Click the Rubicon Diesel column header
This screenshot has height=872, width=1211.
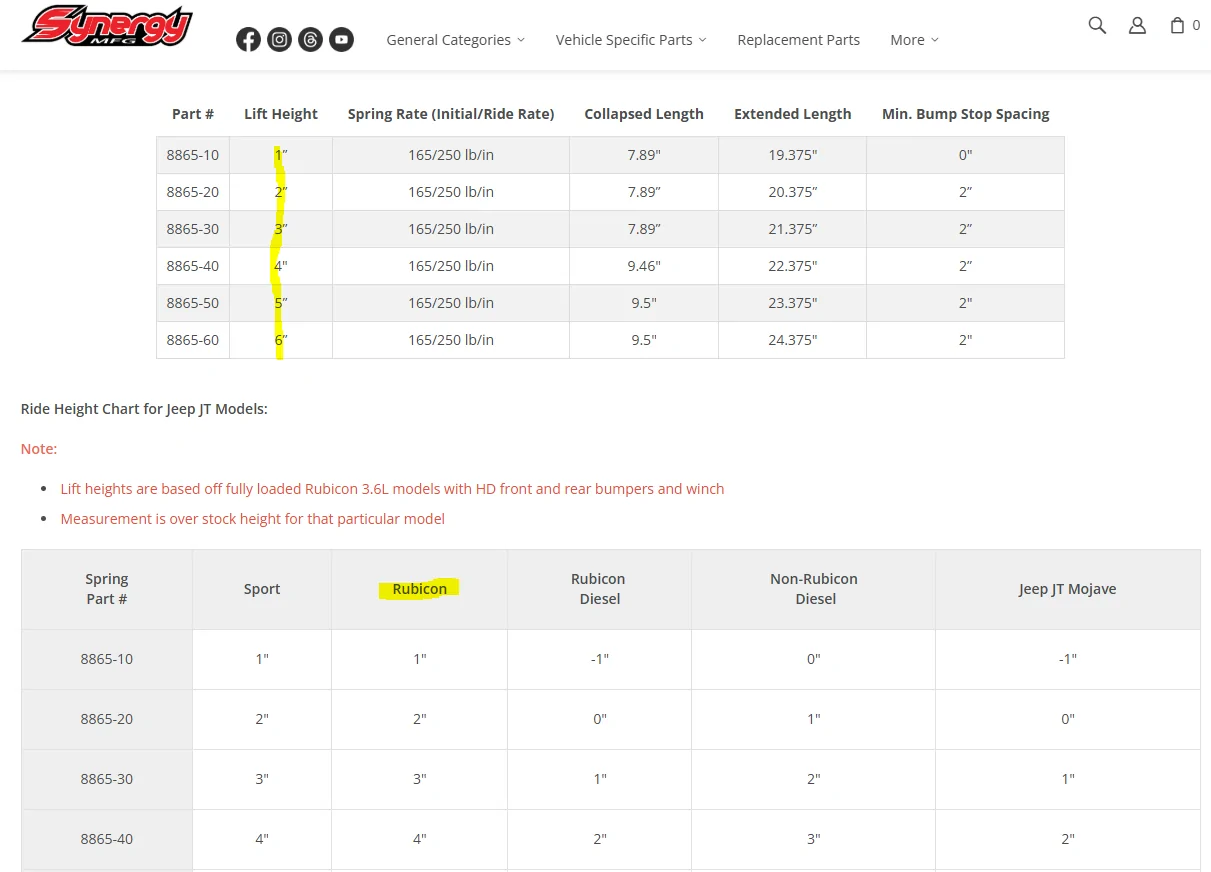coord(598,589)
